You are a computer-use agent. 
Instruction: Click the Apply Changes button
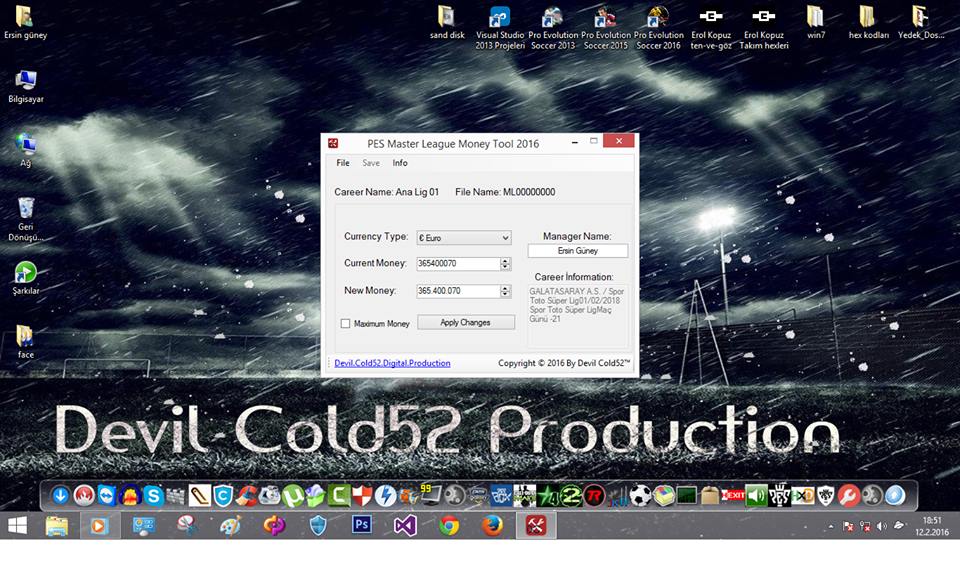[x=466, y=323]
